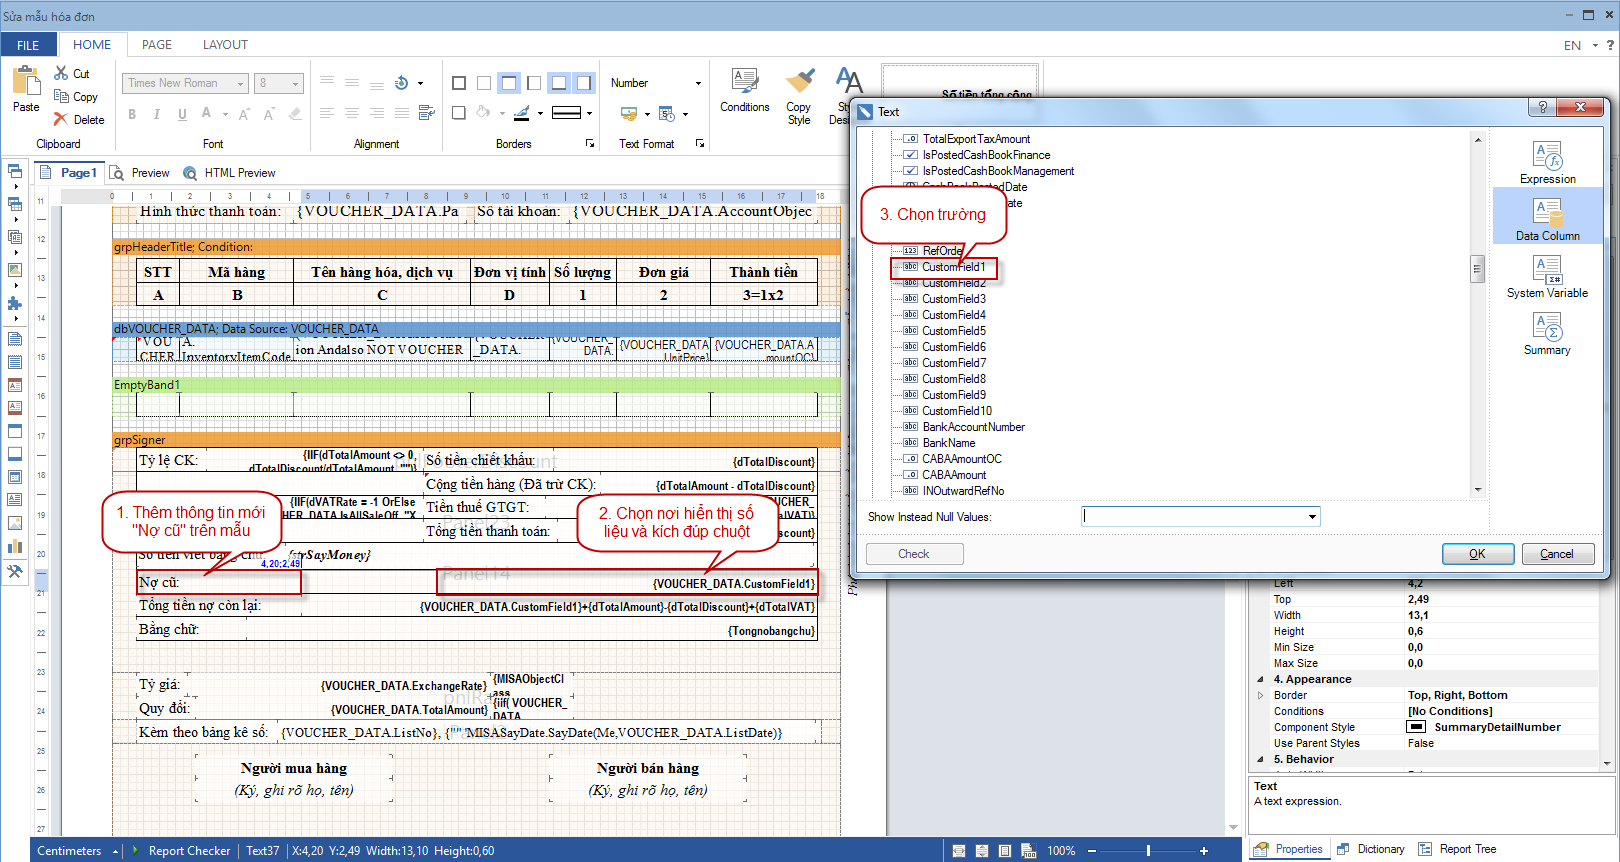Switch to the PAGE ribbon tab
Image resolution: width=1620 pixels, height=862 pixels.
(157, 45)
